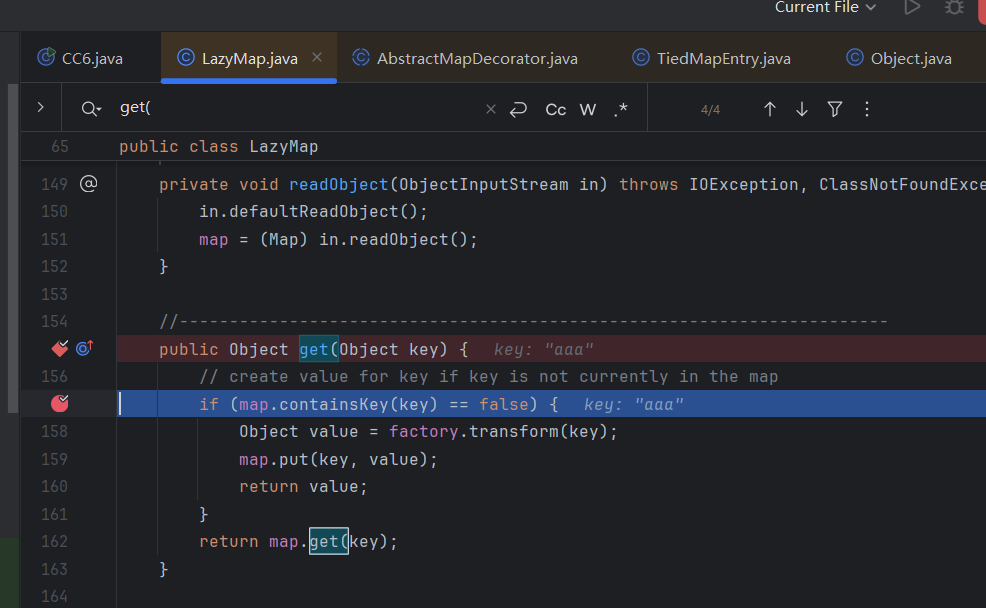
Task: Toggle whole Words (W) option
Action: pyautogui.click(x=587, y=109)
